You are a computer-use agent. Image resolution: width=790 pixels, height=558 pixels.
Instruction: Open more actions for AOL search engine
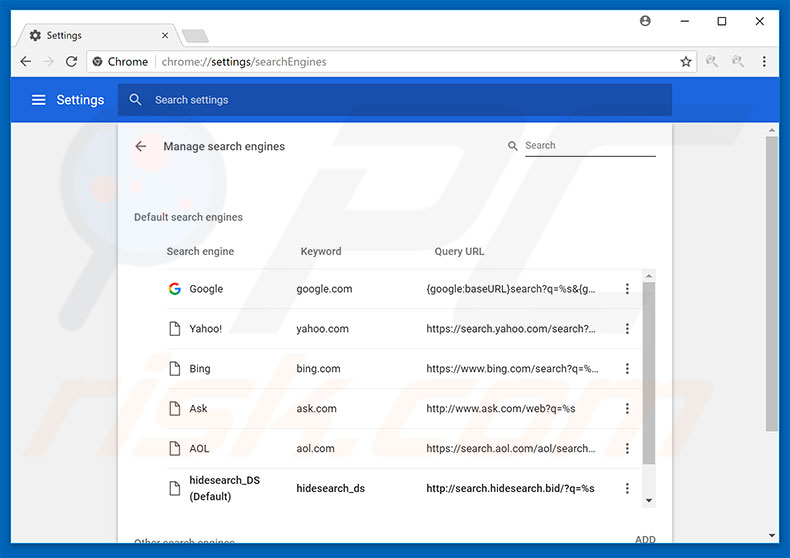pos(627,448)
